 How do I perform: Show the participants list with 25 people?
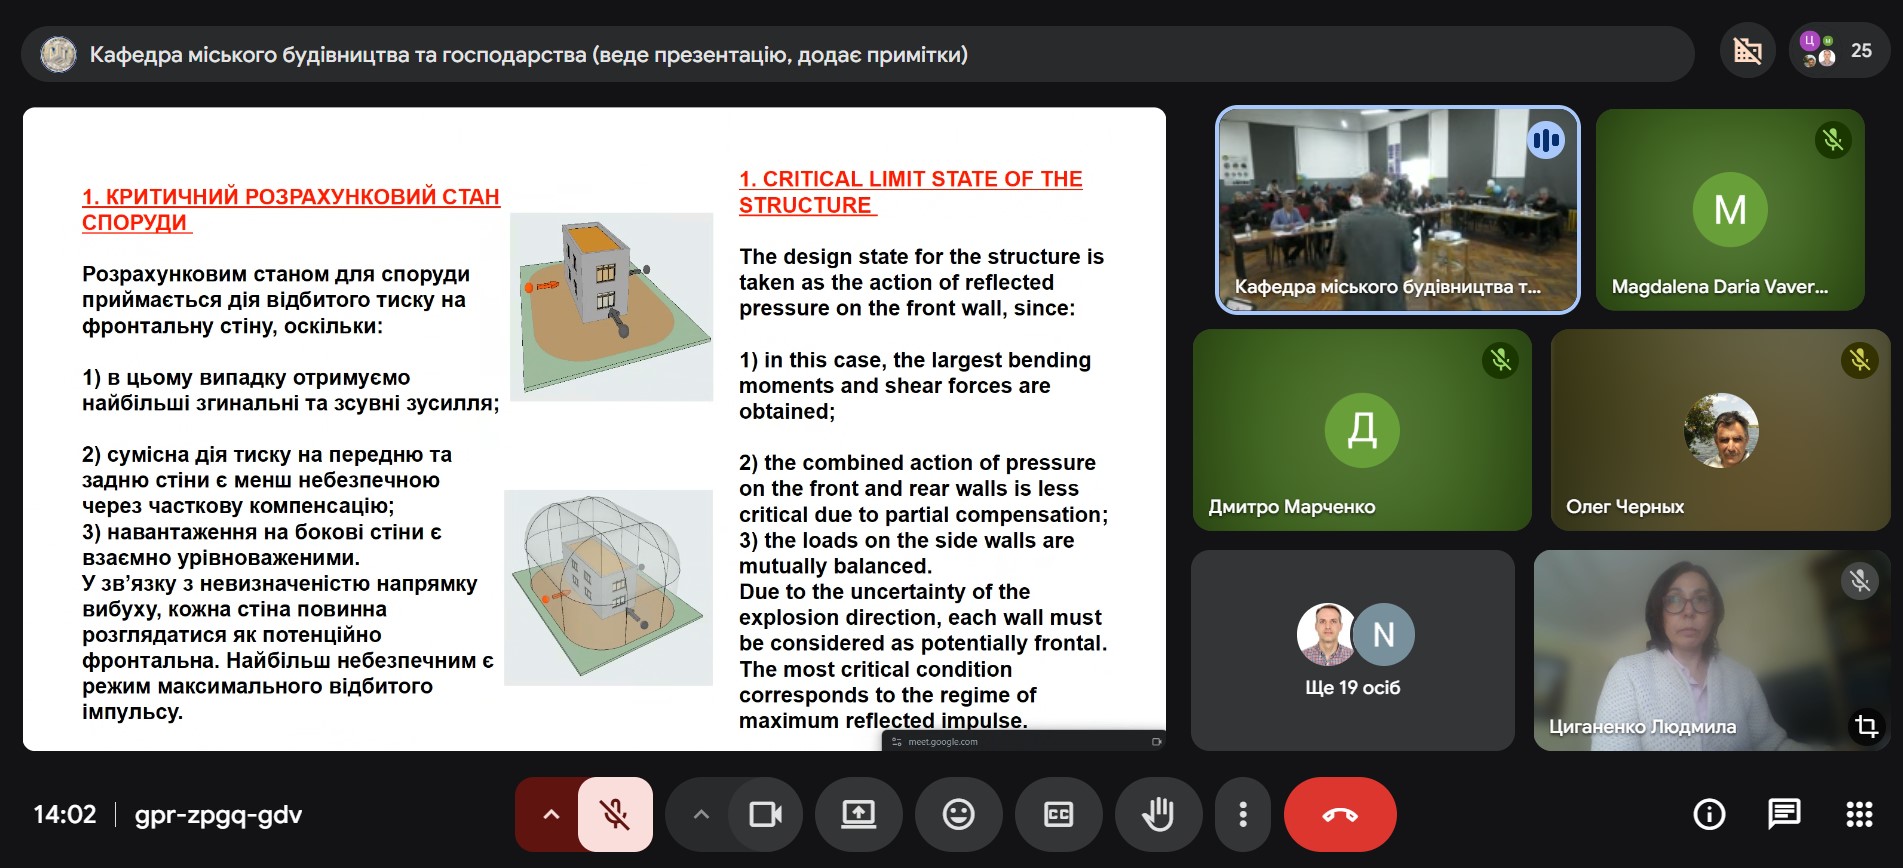1838,51
